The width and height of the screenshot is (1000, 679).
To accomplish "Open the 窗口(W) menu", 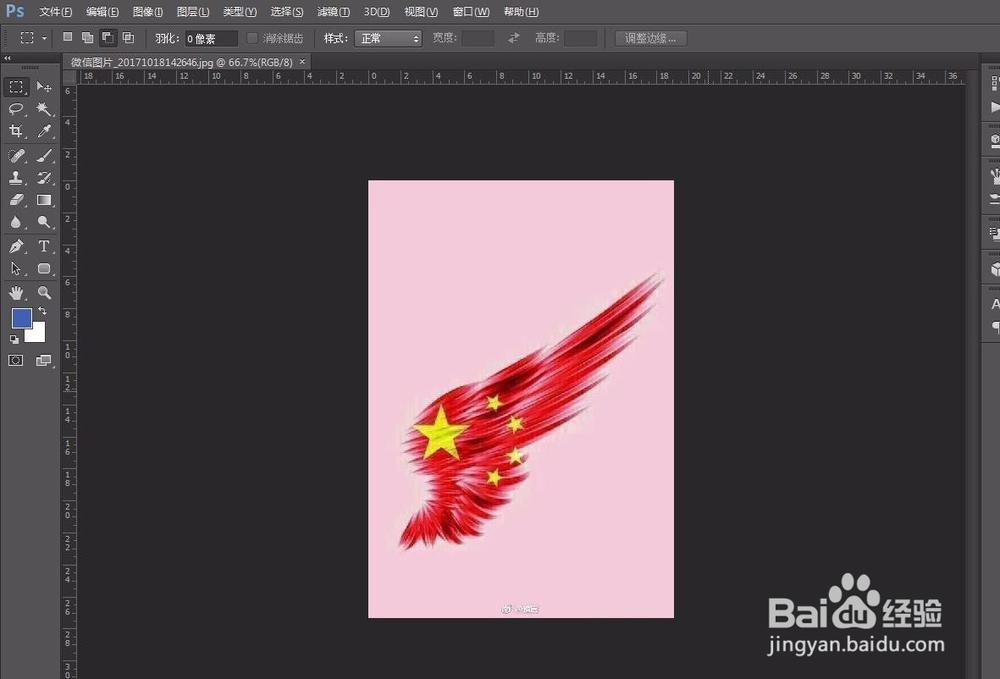I will 471,12.
